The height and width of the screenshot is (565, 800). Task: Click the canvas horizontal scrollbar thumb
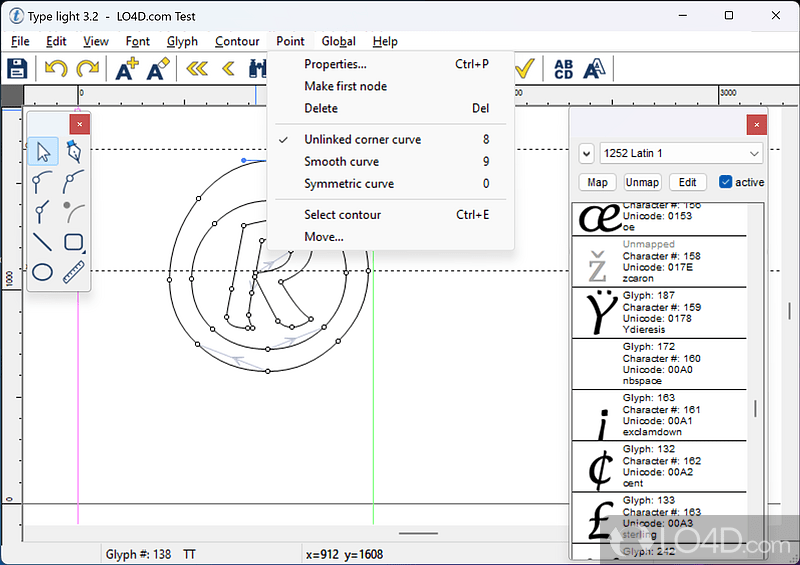click(x=418, y=533)
